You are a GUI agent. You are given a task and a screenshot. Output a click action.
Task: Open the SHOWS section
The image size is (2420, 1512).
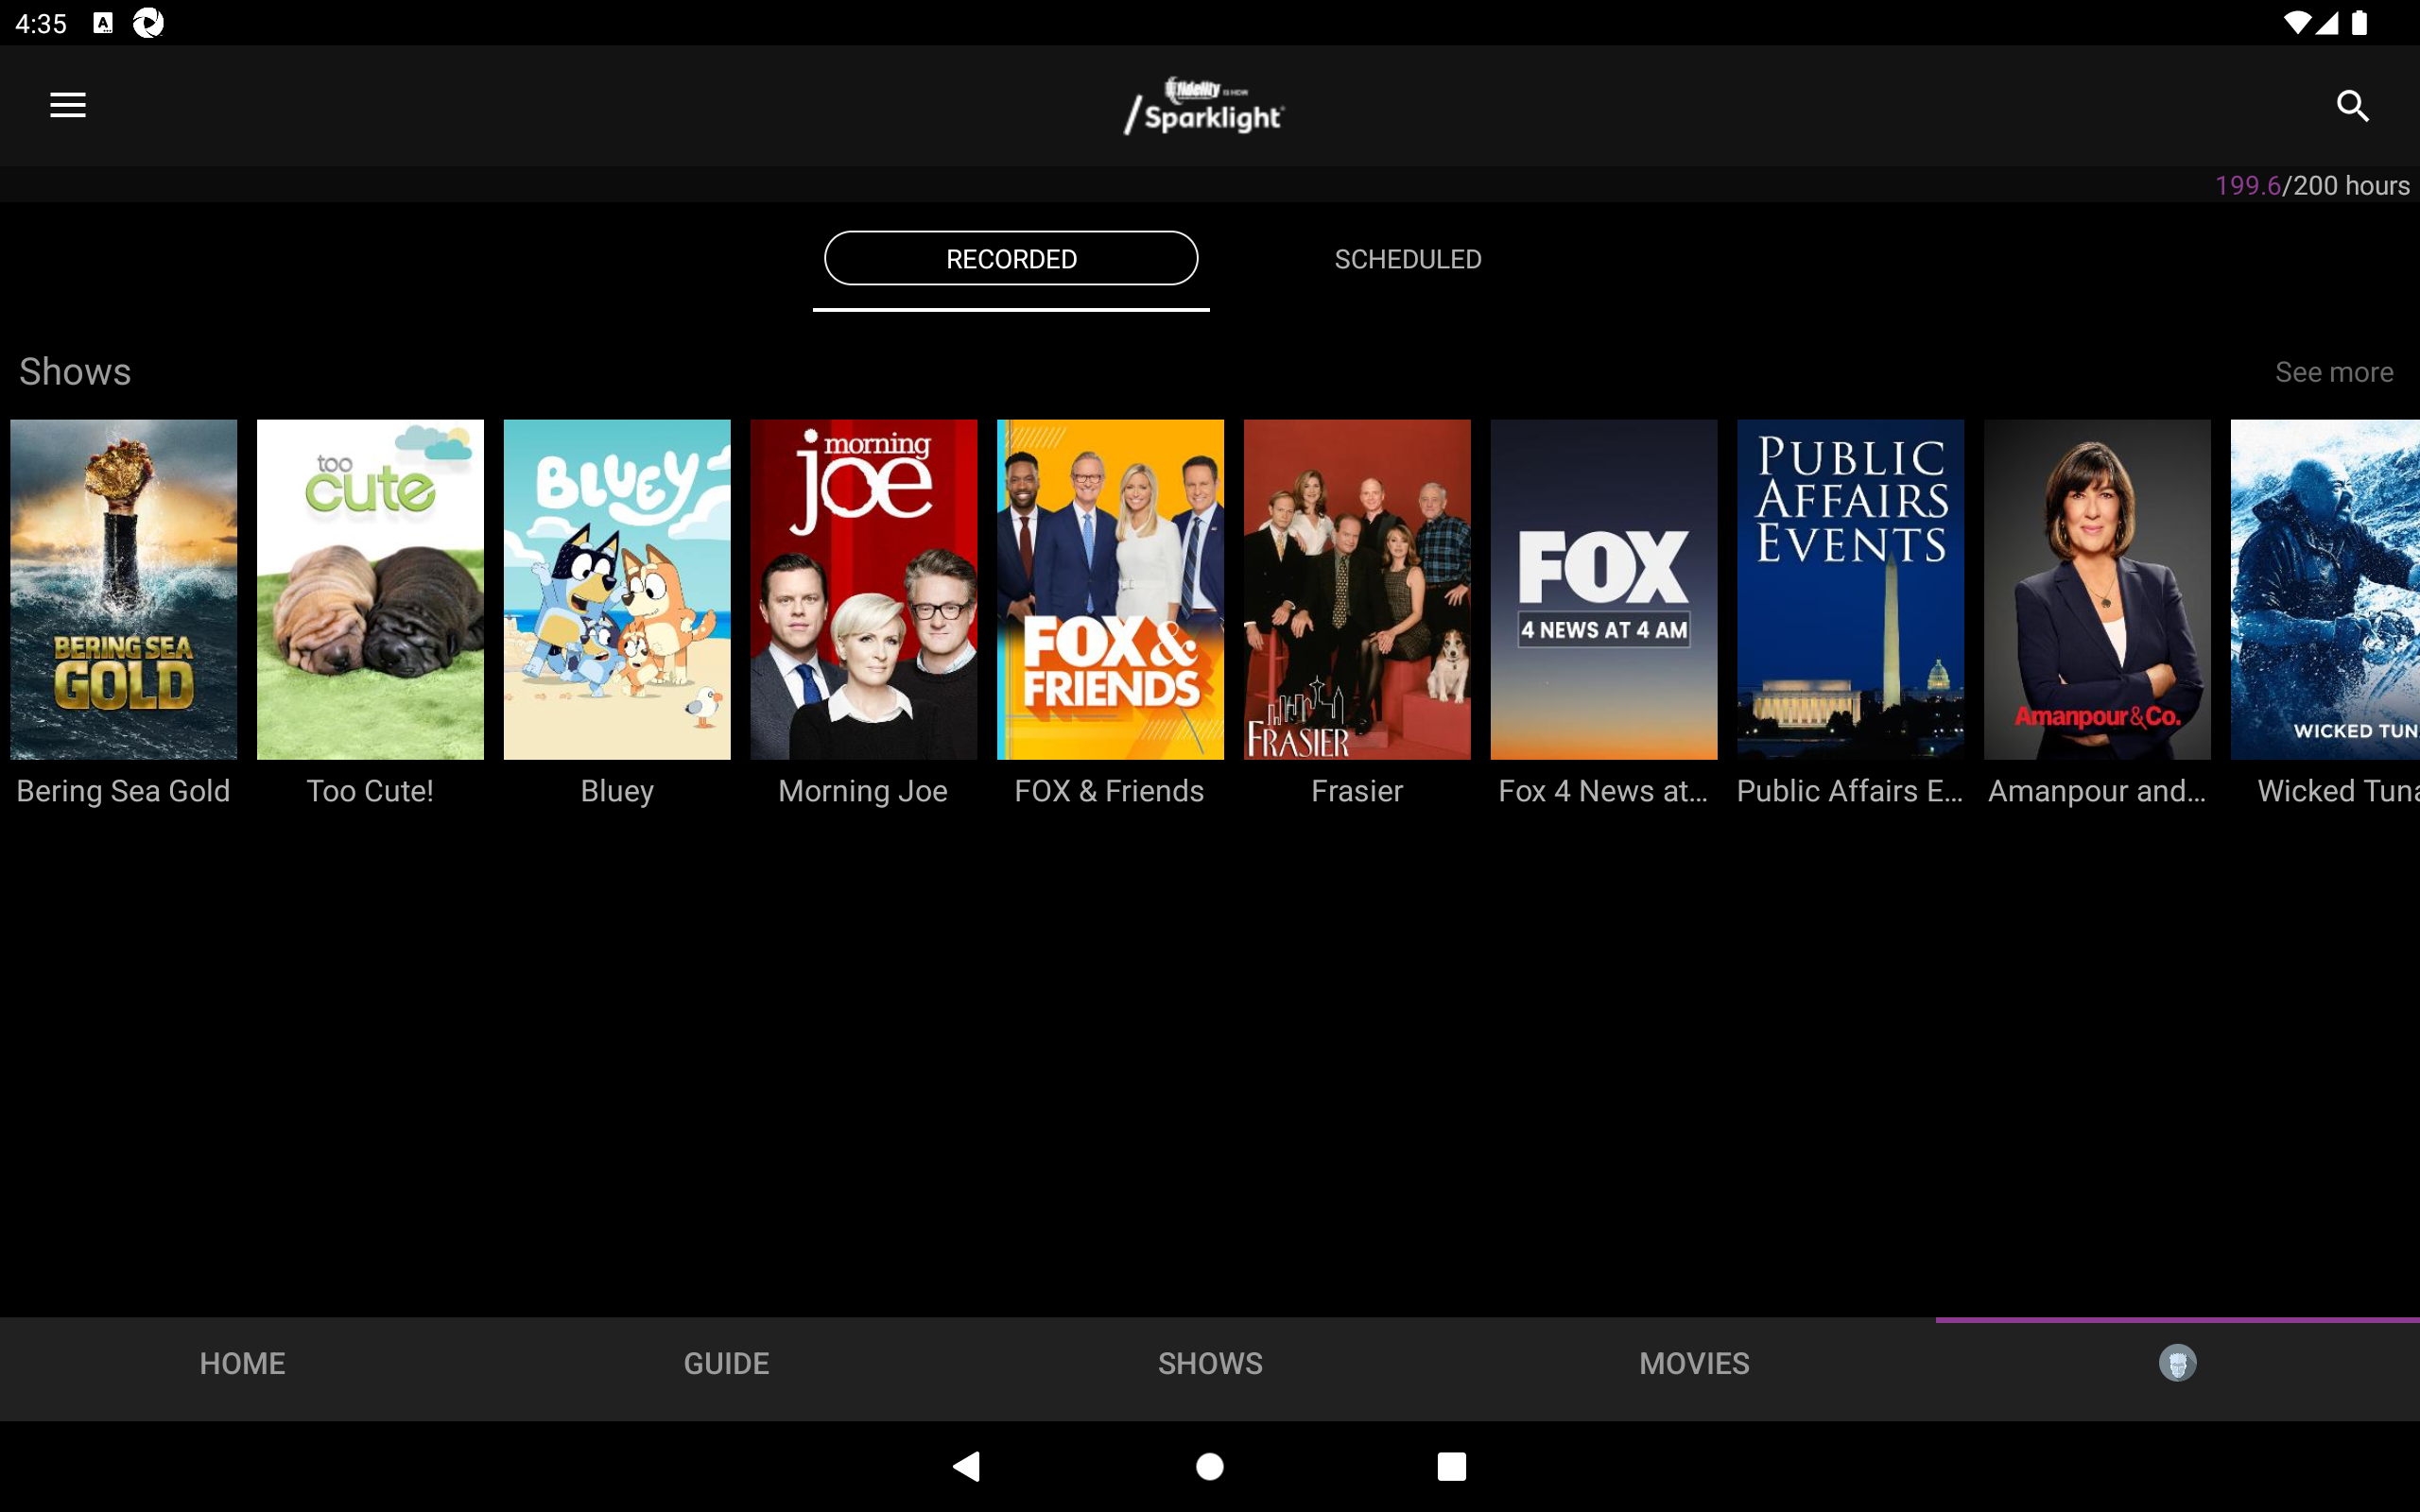click(x=1210, y=1363)
